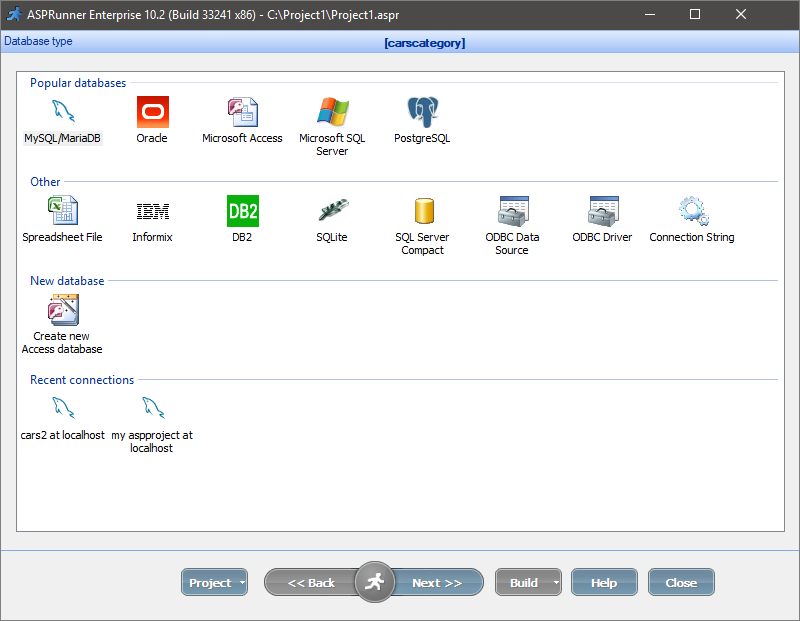Viewport: 800px width, 621px height.
Task: Click the Microsoft Access label
Action: click(242, 138)
